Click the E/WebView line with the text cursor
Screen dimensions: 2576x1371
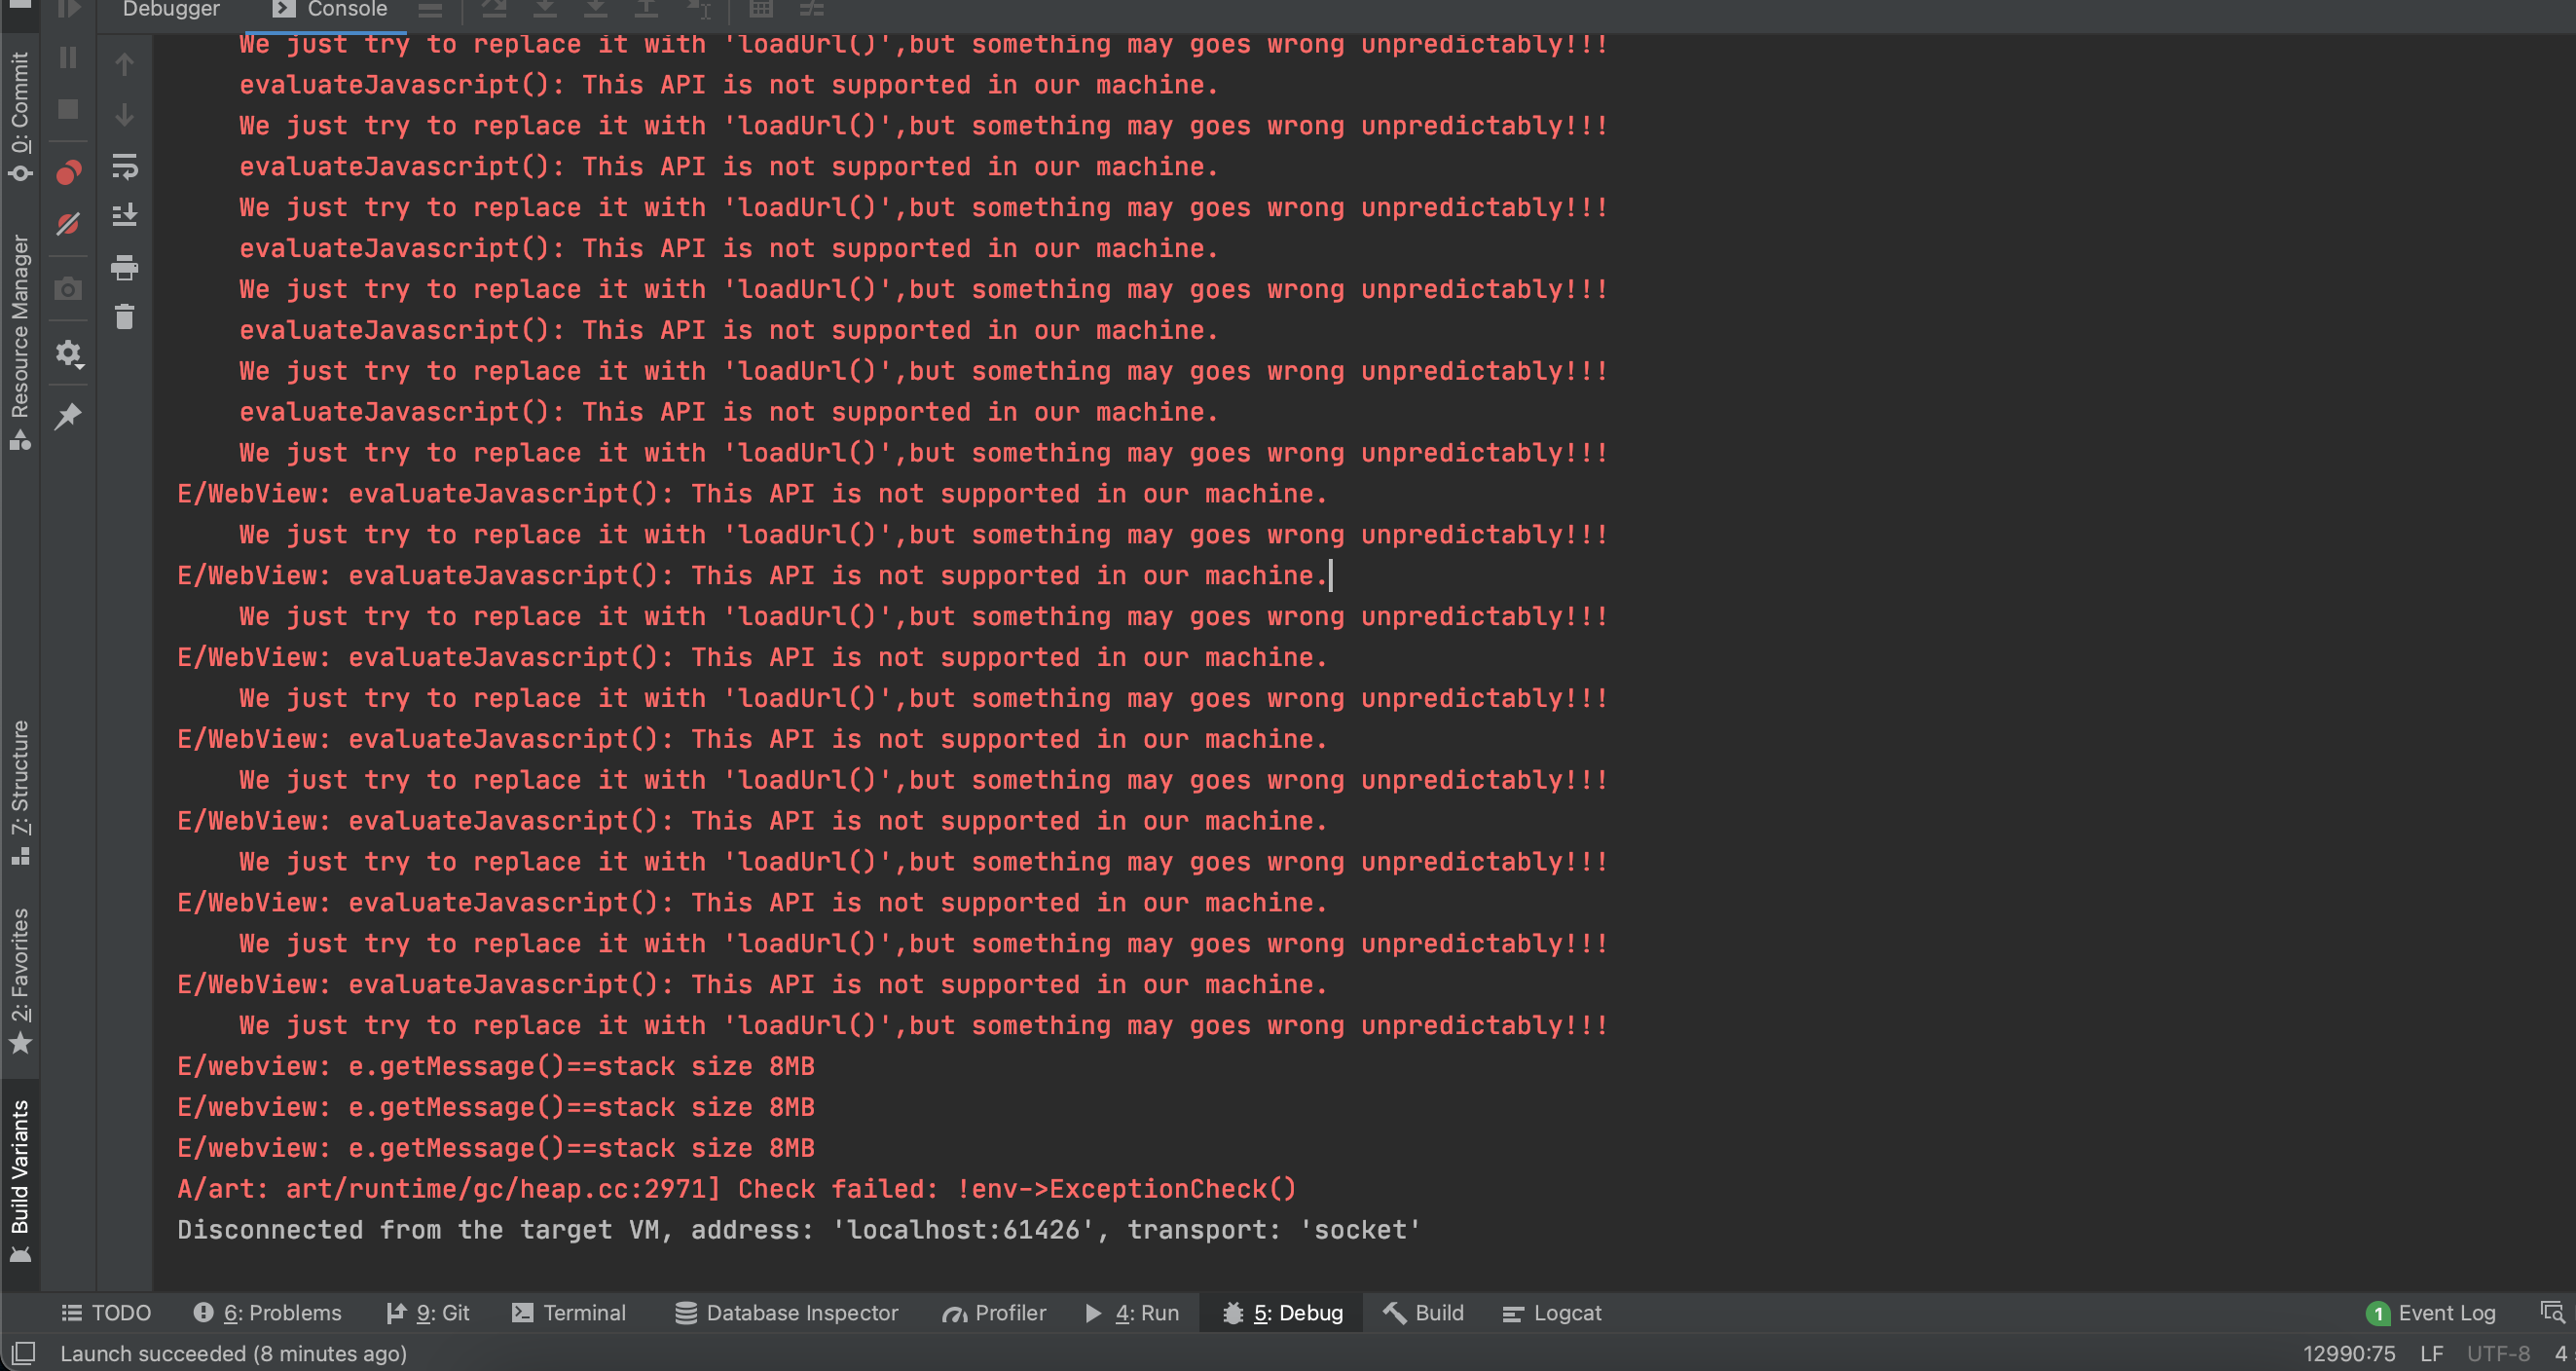pyautogui.click(x=753, y=575)
